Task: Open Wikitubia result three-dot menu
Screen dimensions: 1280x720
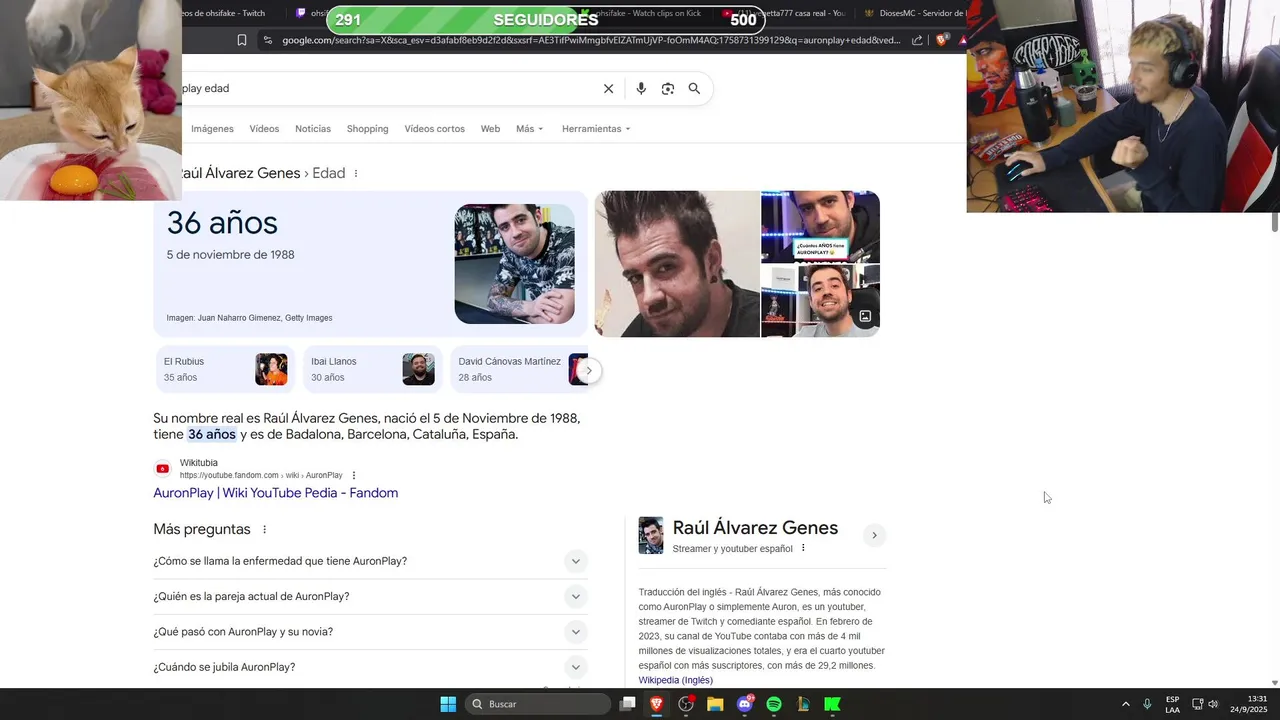Action: pos(354,475)
